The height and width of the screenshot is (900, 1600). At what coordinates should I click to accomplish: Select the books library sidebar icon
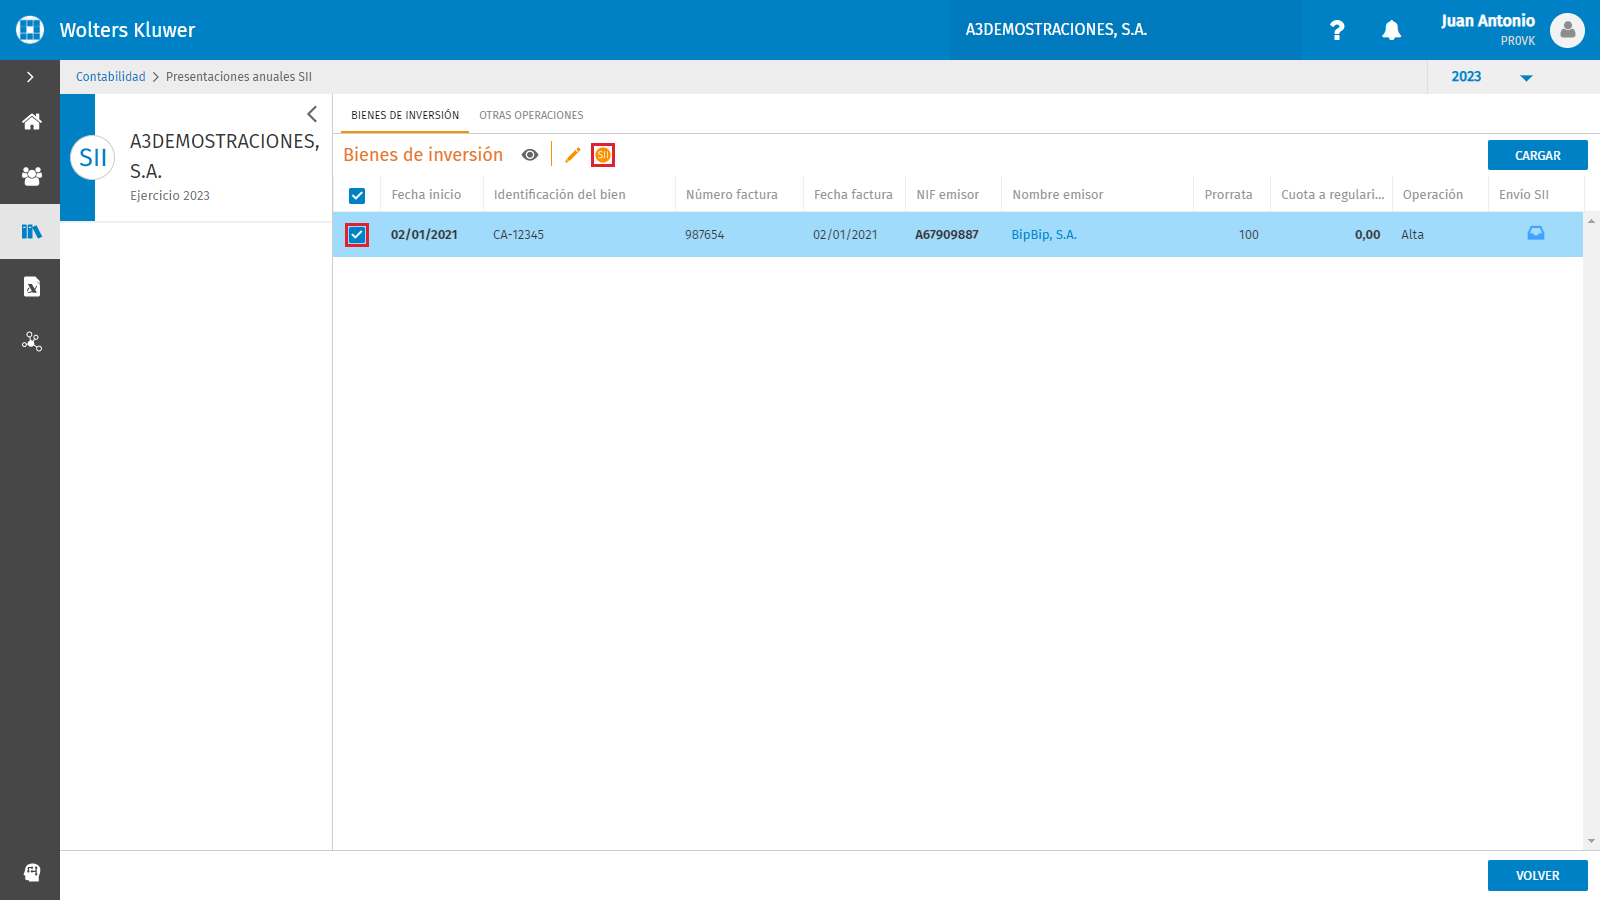point(32,232)
